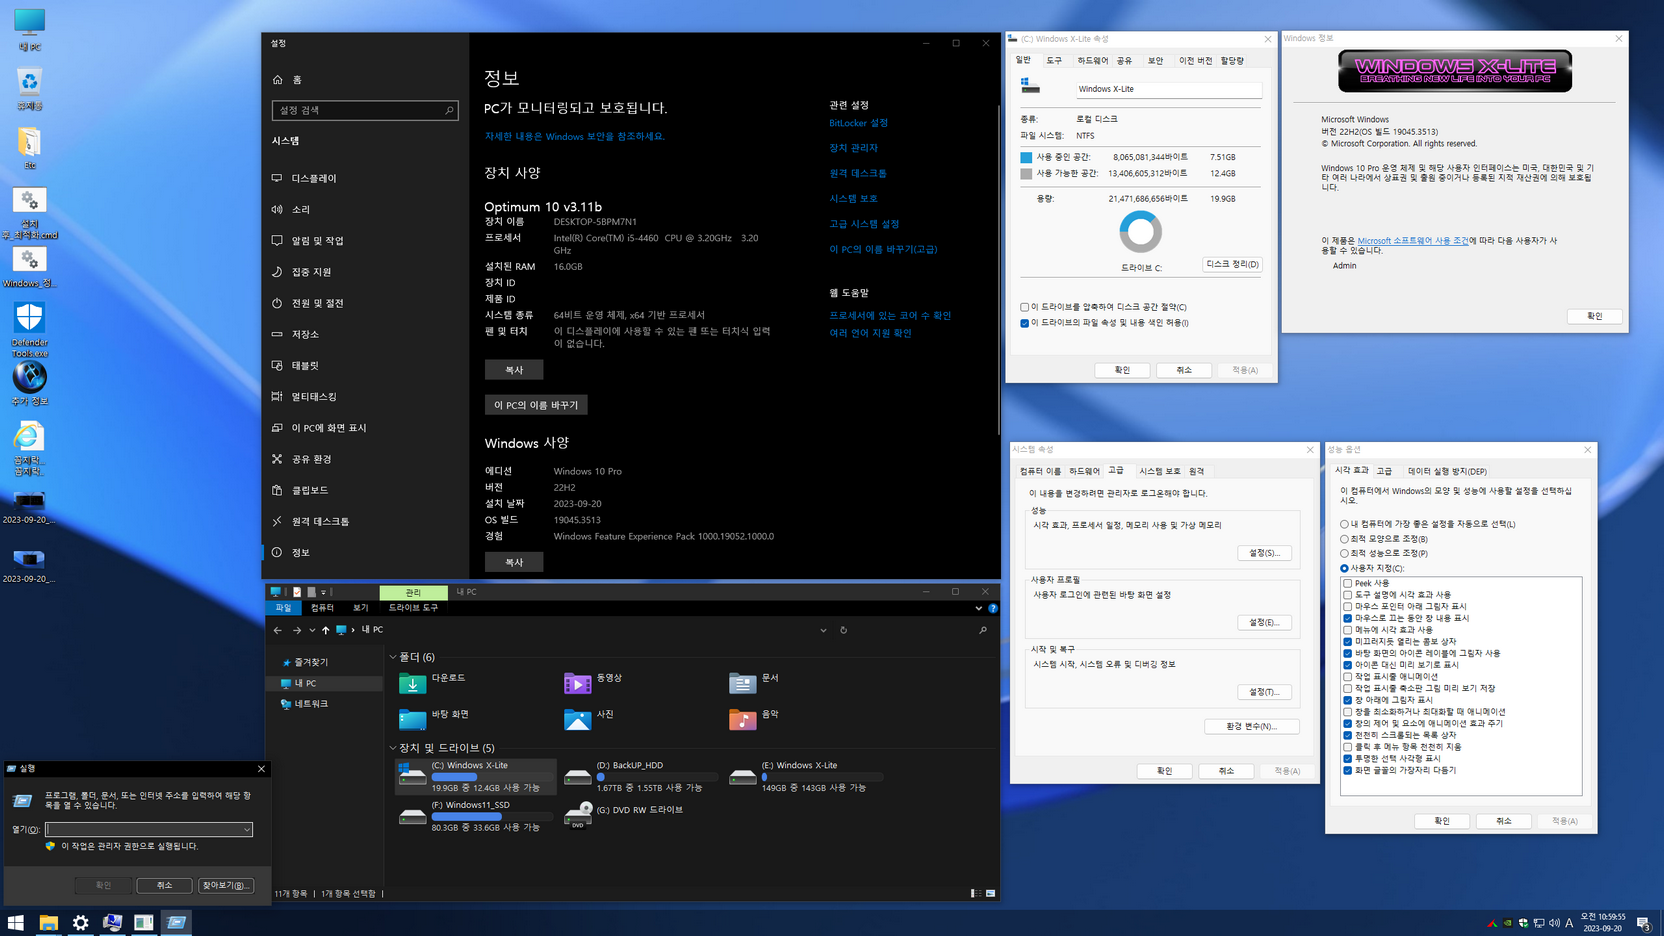
Task: Open the 보기 ribbon tab in Explorer
Action: [360, 608]
